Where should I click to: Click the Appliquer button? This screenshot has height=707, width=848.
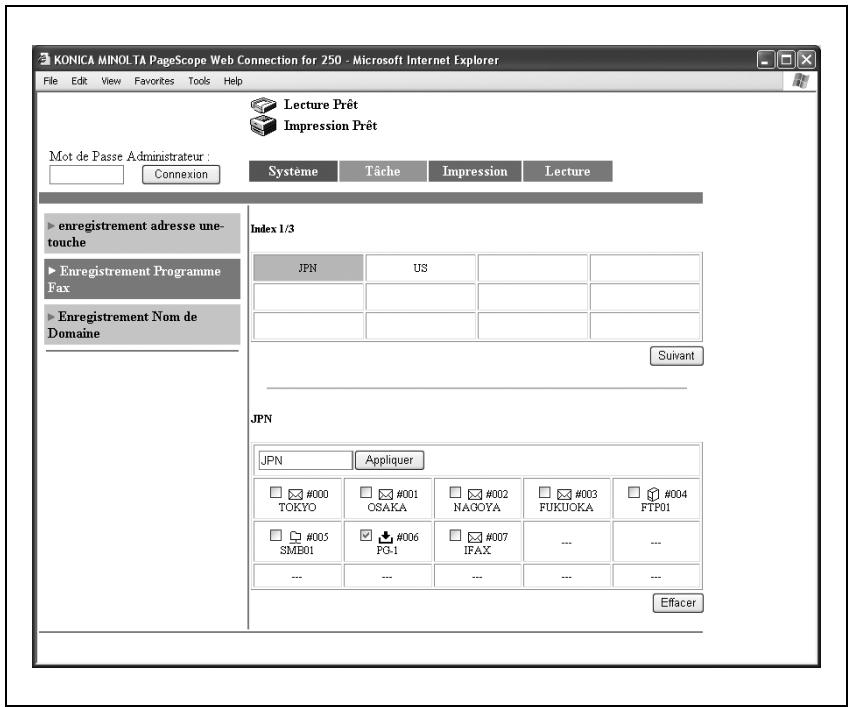click(x=389, y=460)
